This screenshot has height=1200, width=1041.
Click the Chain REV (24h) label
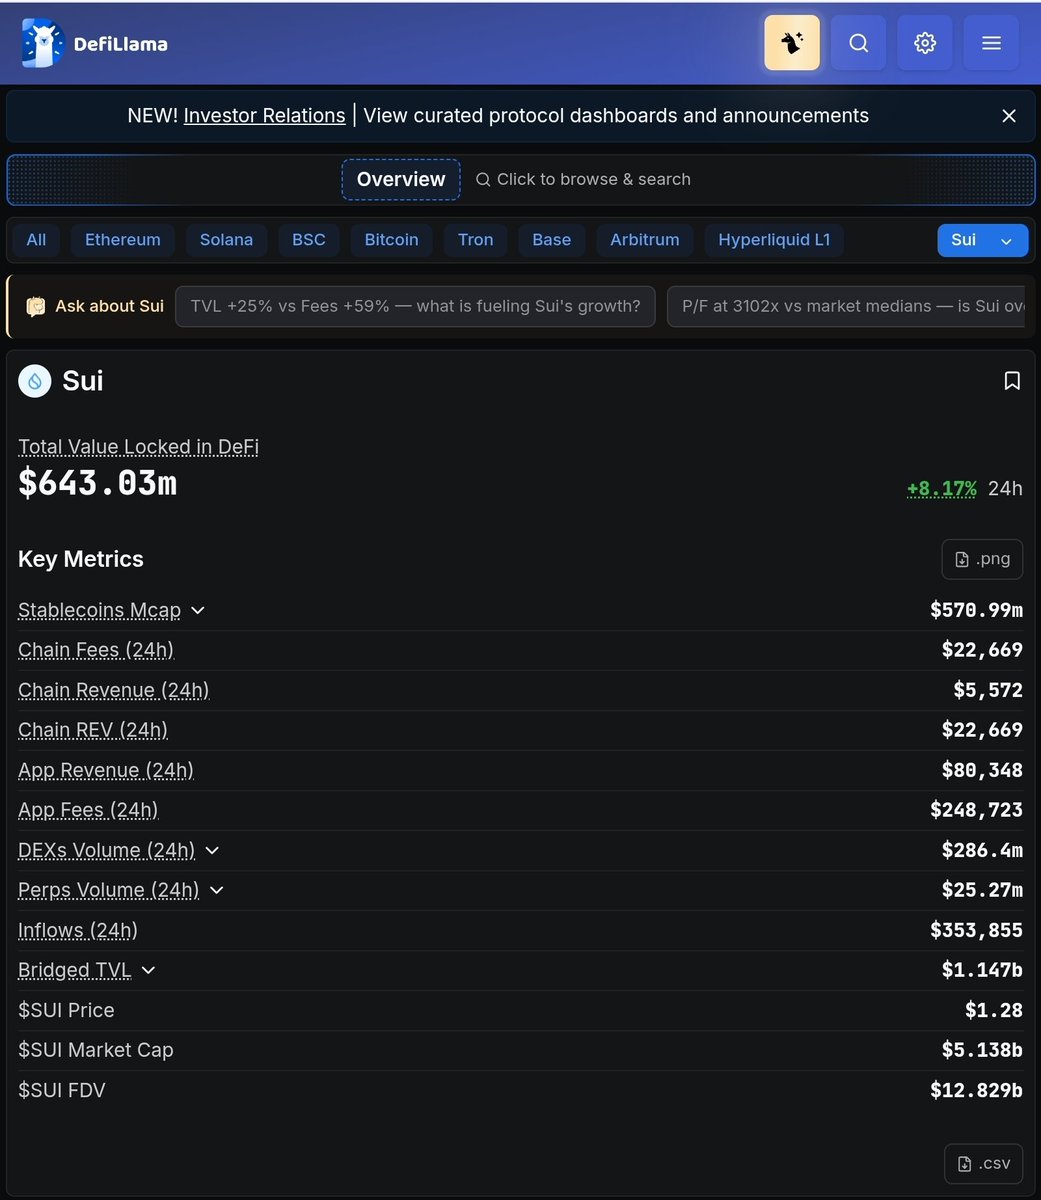coord(93,730)
